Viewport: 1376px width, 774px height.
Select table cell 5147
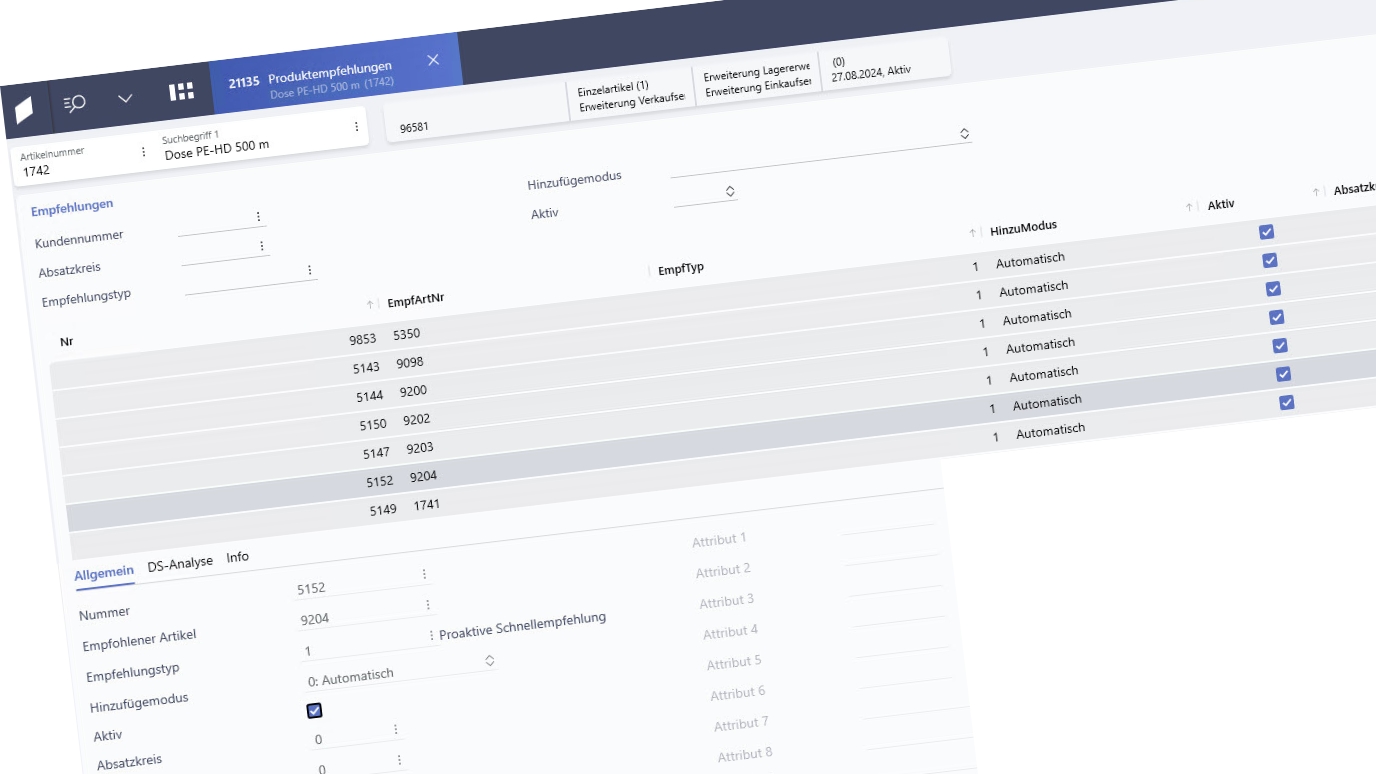(376, 453)
